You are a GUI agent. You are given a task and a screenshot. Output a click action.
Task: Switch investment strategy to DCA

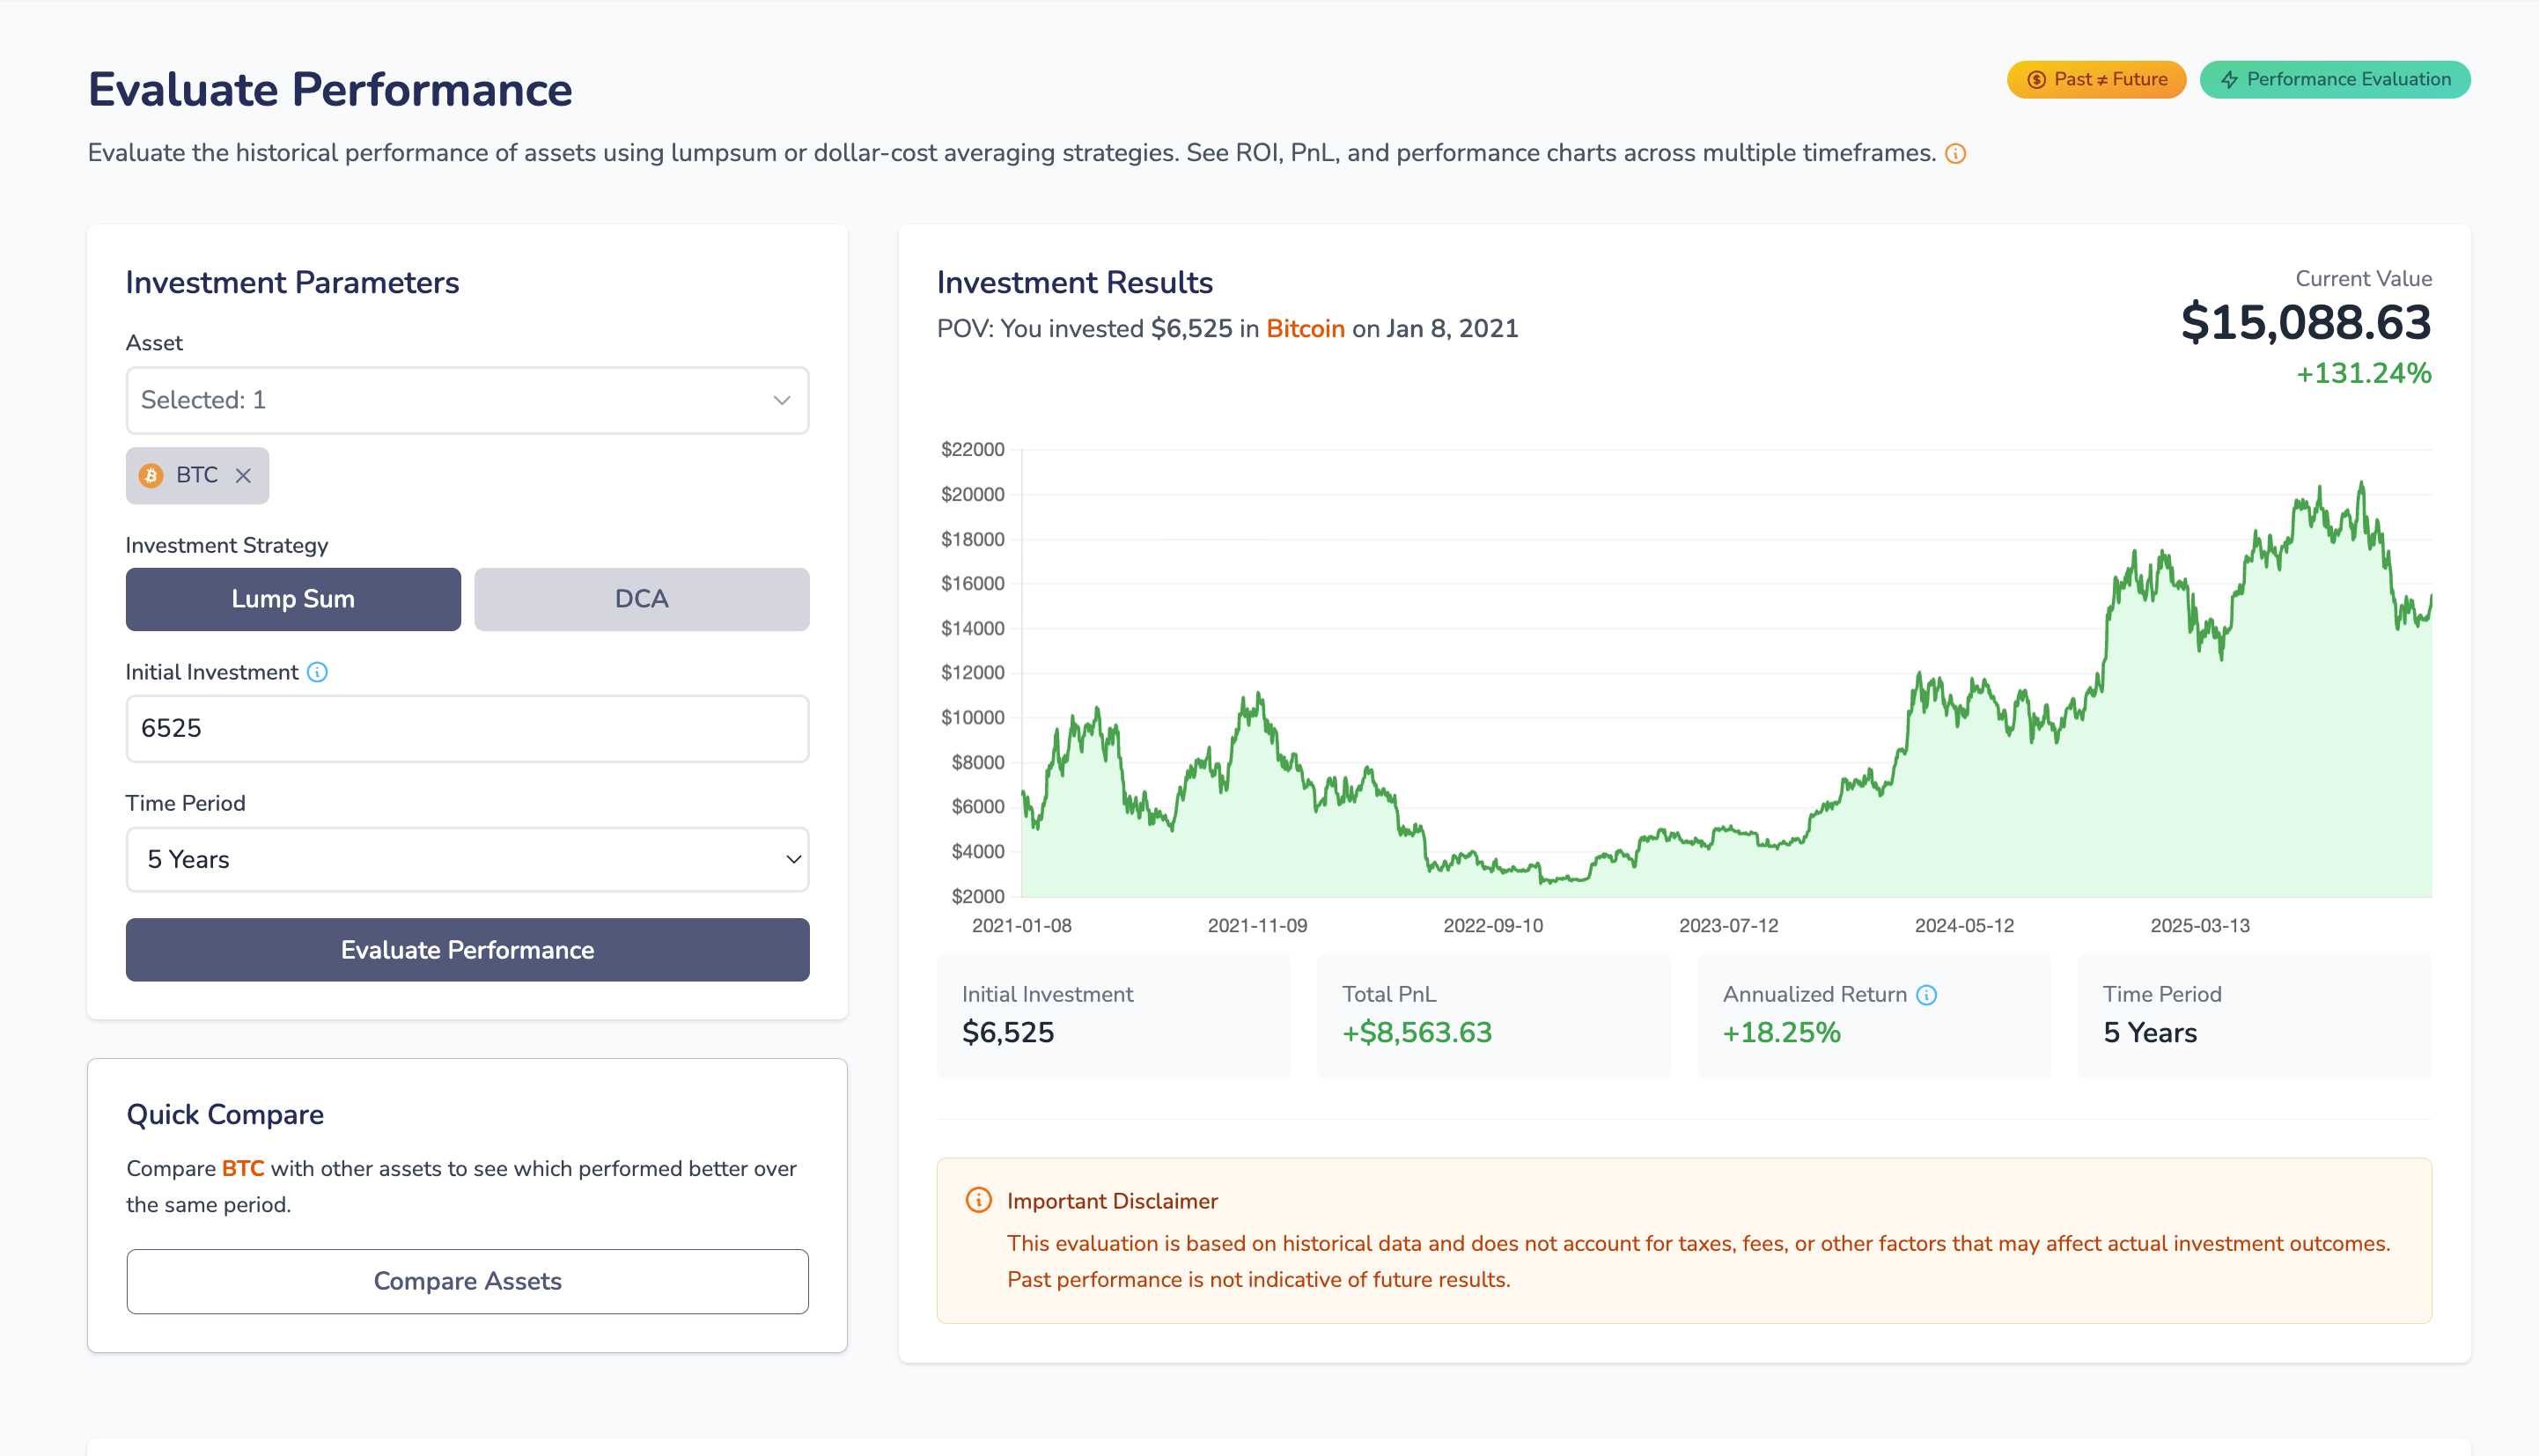(641, 598)
